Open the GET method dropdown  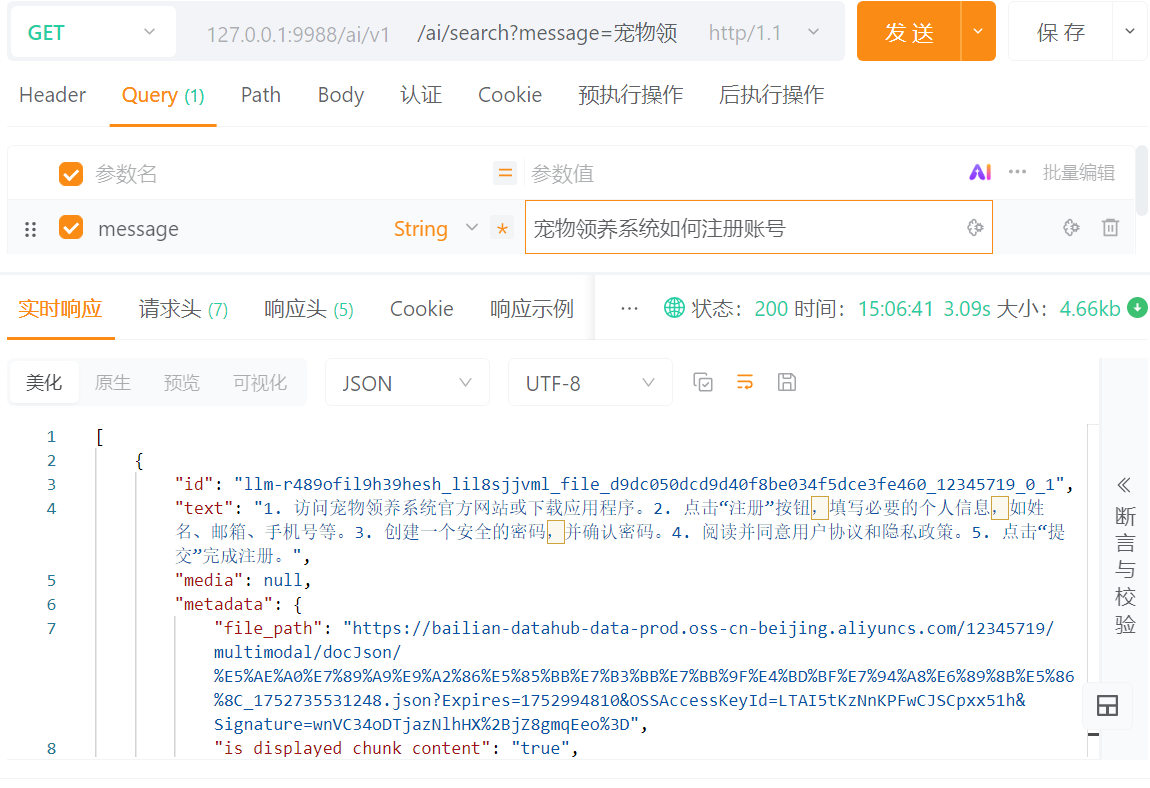point(92,32)
